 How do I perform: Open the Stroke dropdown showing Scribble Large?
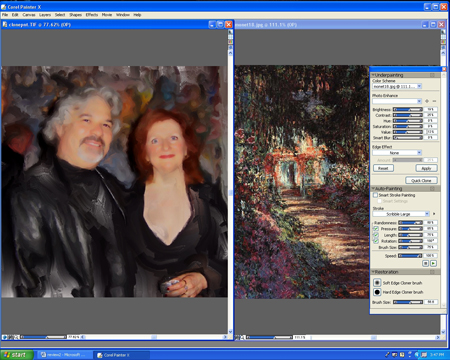click(401, 214)
